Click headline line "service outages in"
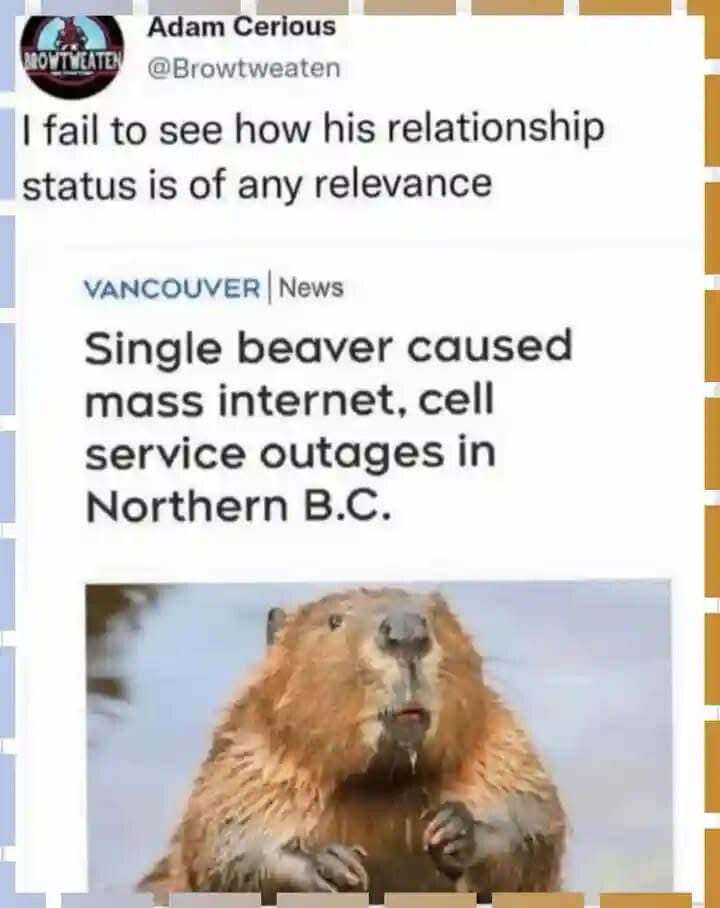This screenshot has width=720, height=908. click(x=290, y=453)
